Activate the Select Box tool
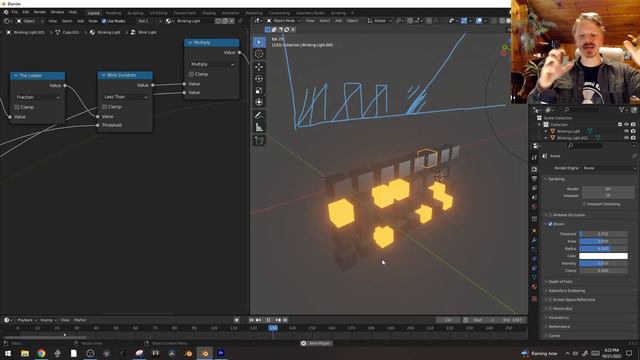This screenshot has width=640, height=360. point(259,42)
